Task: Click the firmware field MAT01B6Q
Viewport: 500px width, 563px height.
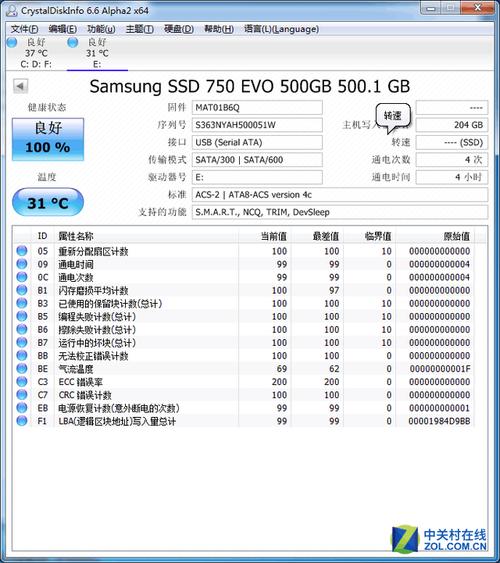Action: pyautogui.click(x=257, y=107)
